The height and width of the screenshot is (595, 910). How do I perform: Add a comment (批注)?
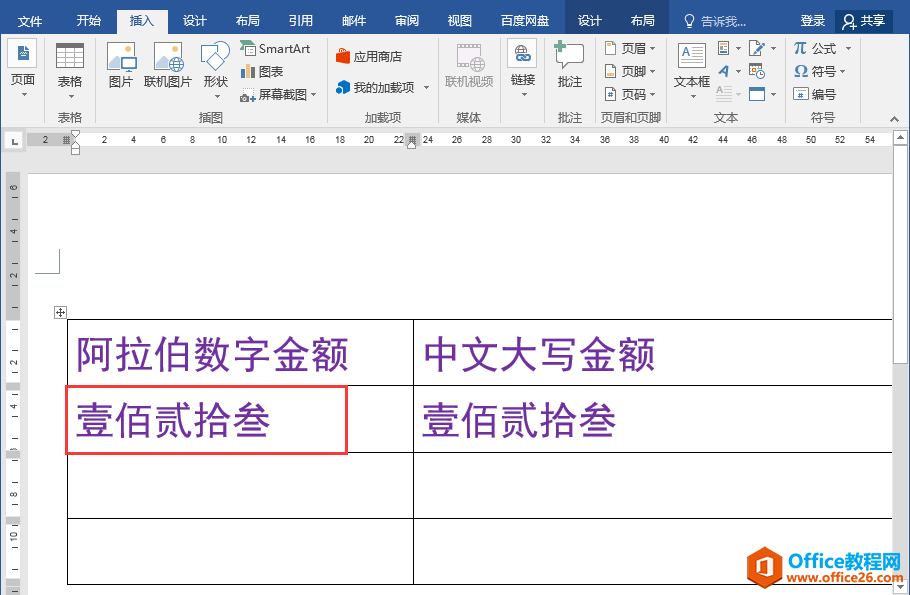coord(569,65)
